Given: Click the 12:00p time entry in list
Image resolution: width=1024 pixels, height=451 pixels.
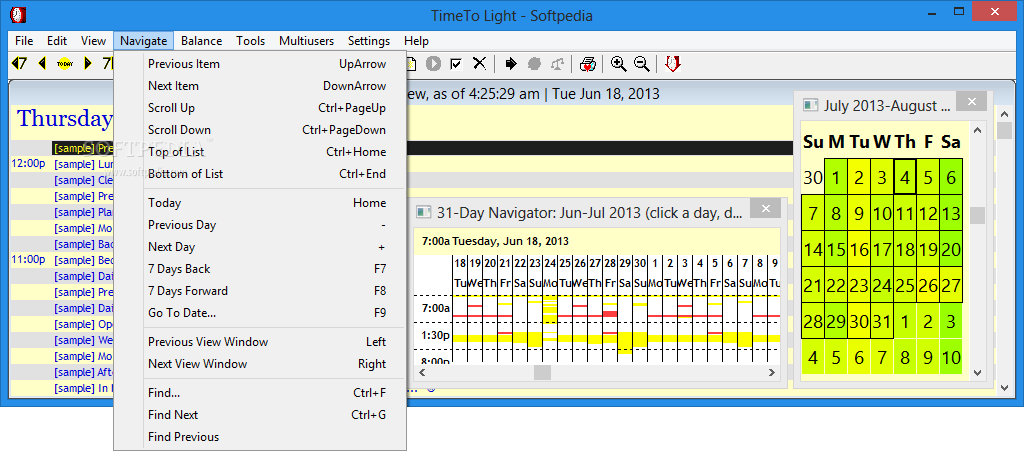Looking at the screenshot, I should point(28,163).
